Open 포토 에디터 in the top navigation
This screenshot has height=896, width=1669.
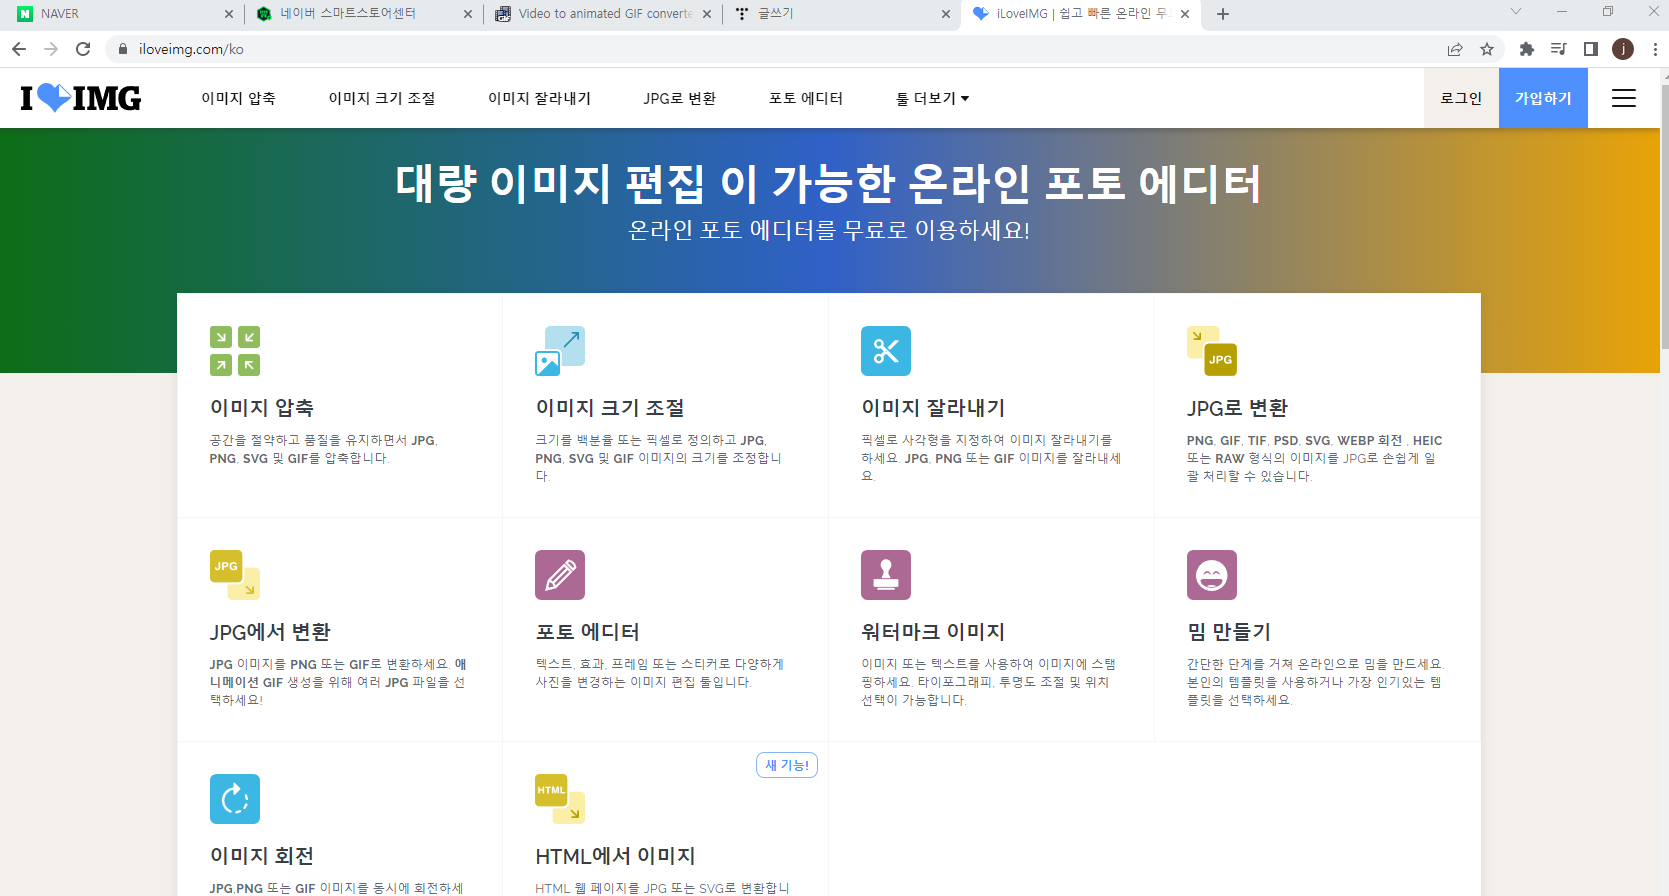pos(806,98)
